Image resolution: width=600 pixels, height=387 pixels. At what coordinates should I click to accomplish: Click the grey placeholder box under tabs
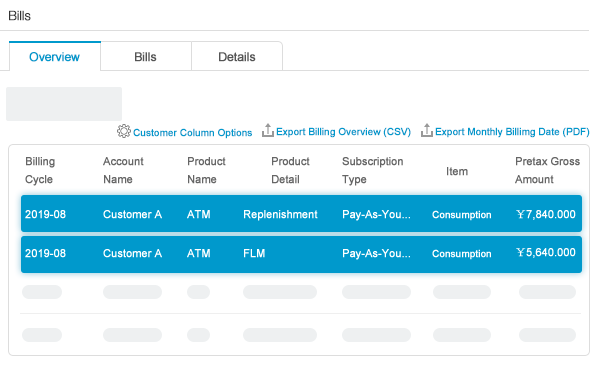click(x=64, y=104)
